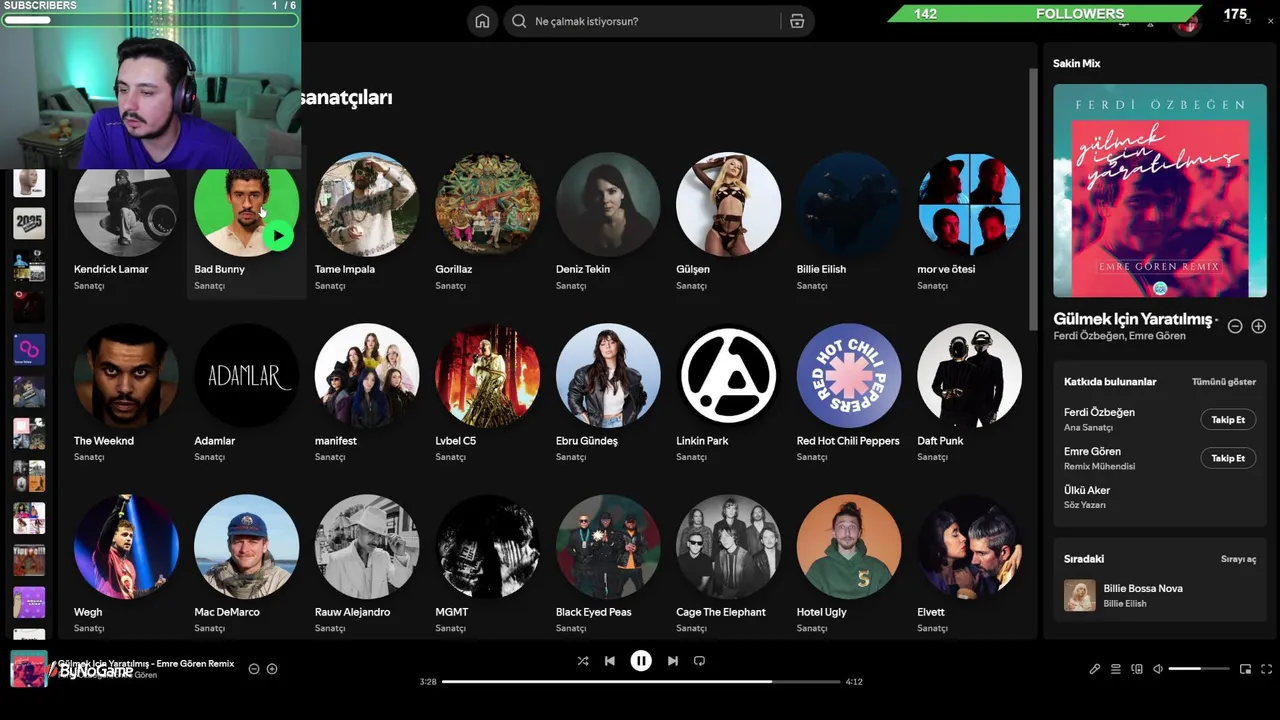Open the Browse icon in search bar

click(797, 21)
